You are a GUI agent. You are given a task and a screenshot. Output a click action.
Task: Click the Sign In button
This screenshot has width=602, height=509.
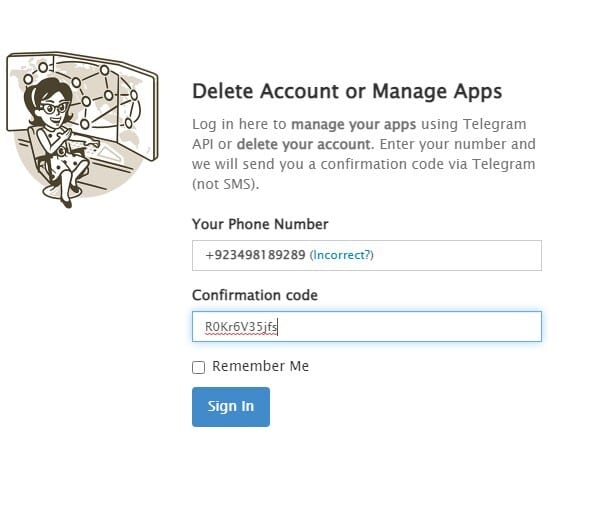(231, 407)
